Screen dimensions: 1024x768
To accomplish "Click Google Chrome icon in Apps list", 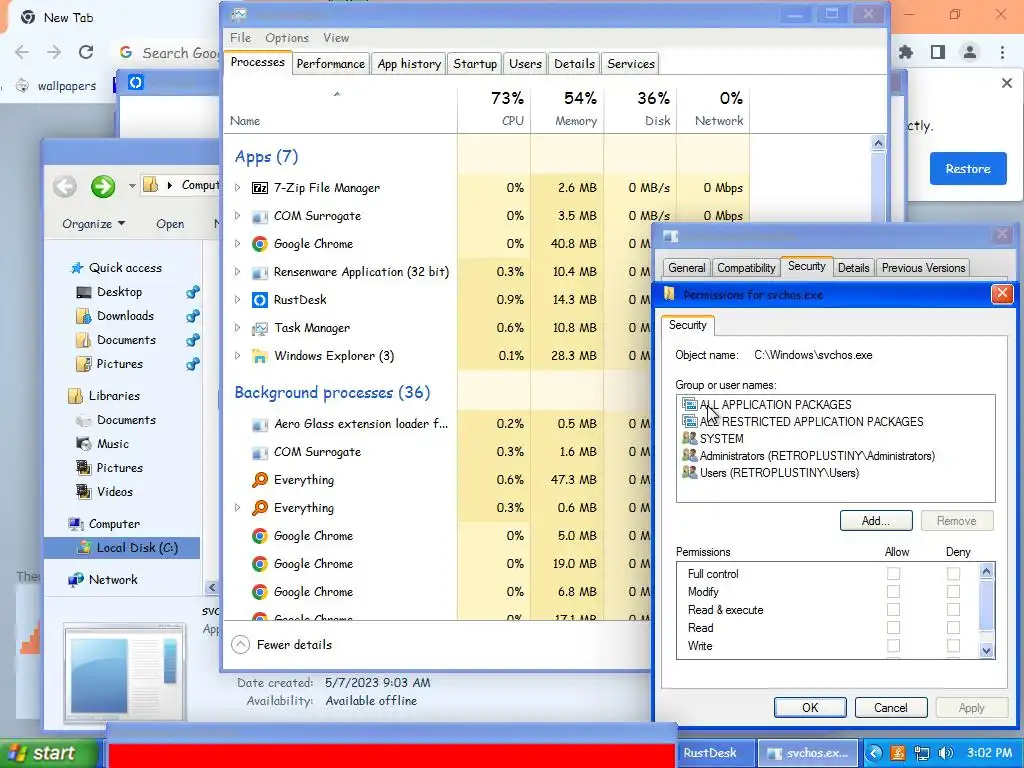I will click(260, 244).
